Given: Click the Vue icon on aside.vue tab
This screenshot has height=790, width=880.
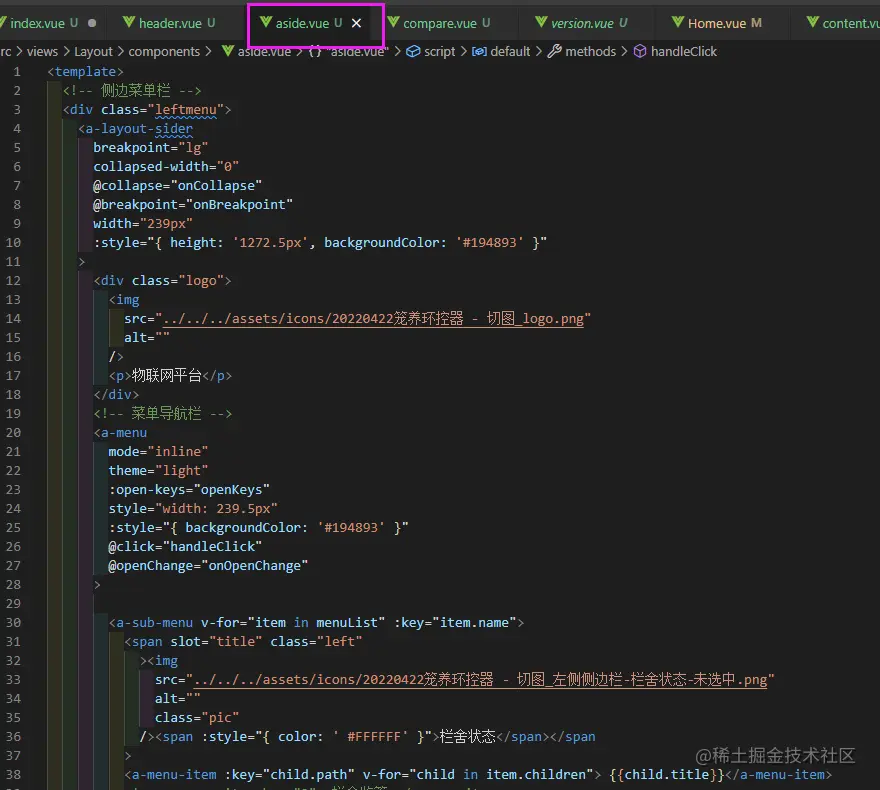Looking at the screenshot, I should tap(266, 22).
